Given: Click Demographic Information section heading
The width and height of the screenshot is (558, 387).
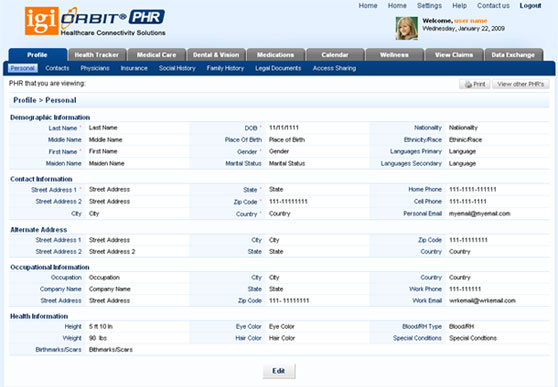Looking at the screenshot, I should tap(50, 117).
